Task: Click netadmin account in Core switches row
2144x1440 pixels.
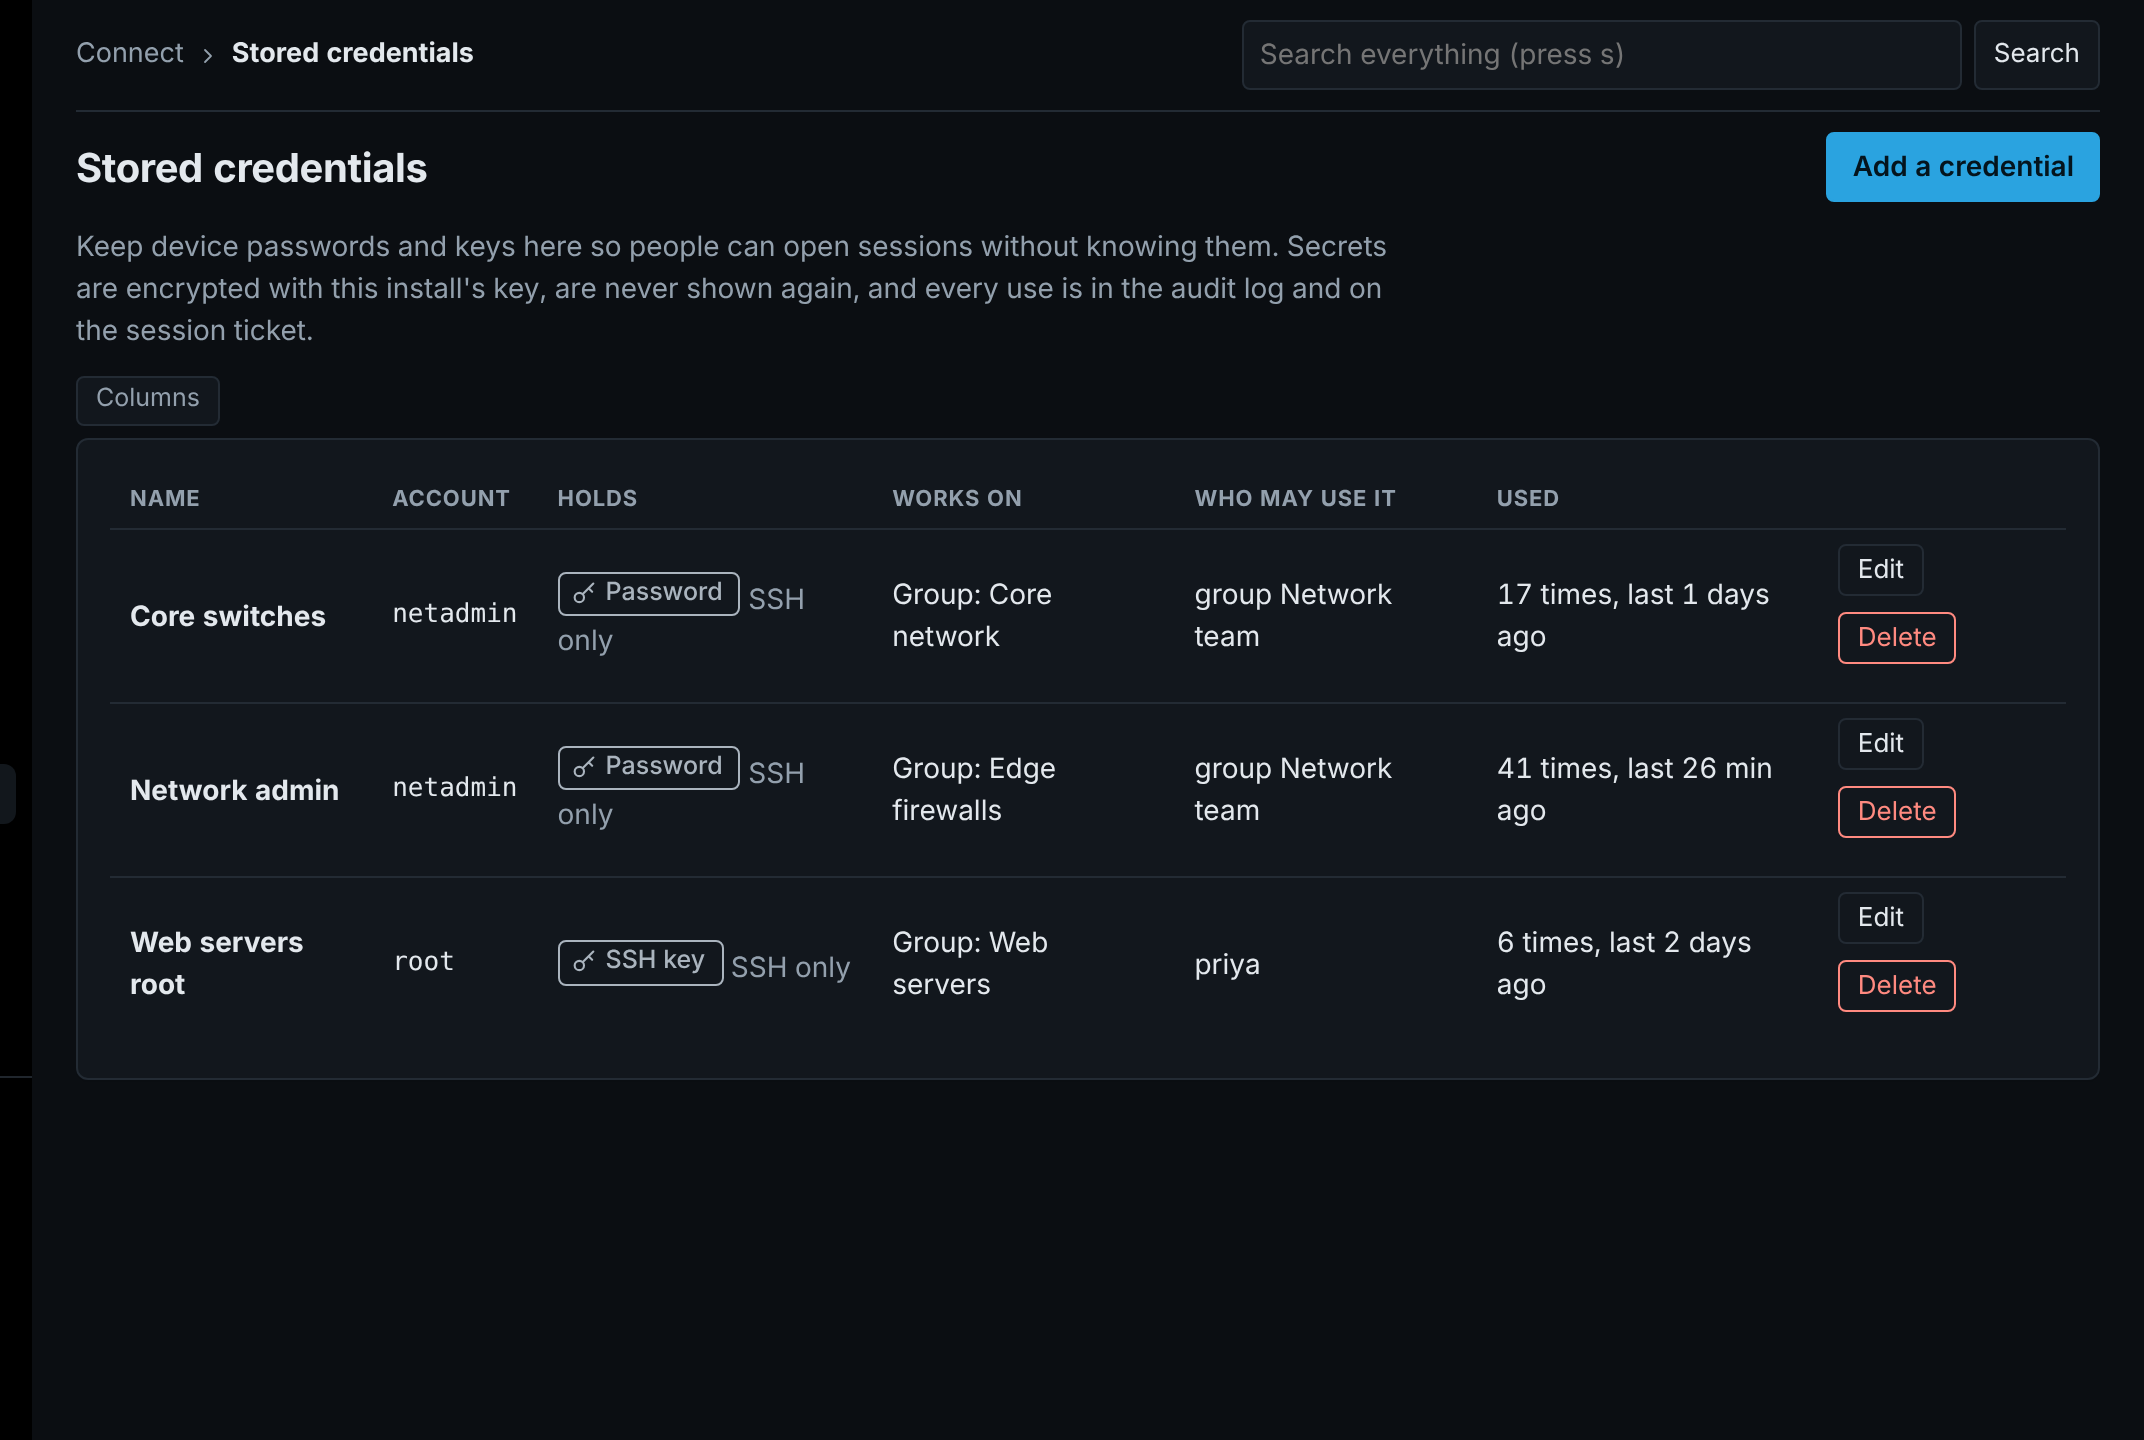Action: point(455,614)
